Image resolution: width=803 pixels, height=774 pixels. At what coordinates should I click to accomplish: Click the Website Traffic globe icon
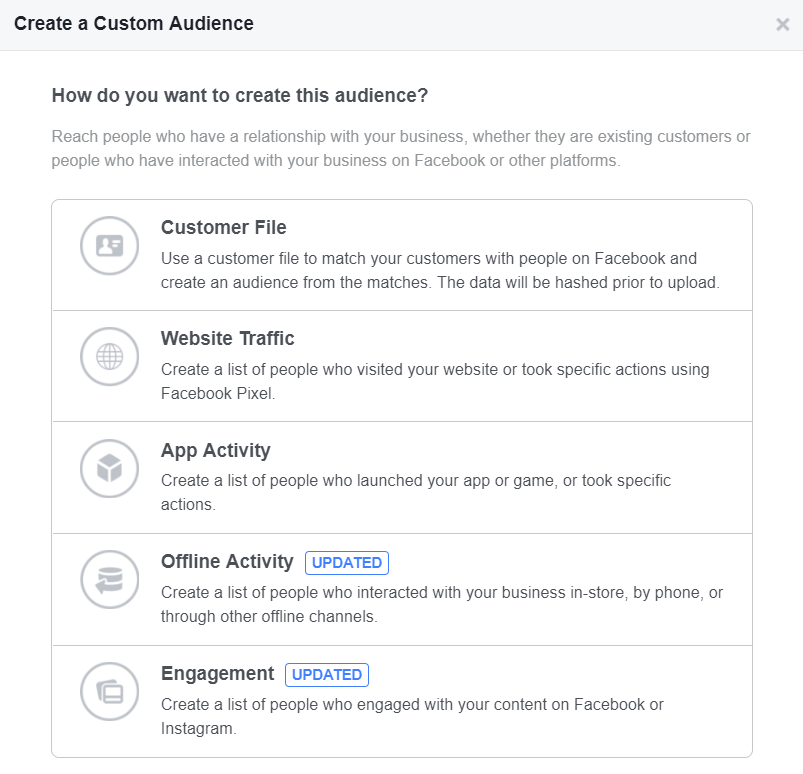(109, 357)
